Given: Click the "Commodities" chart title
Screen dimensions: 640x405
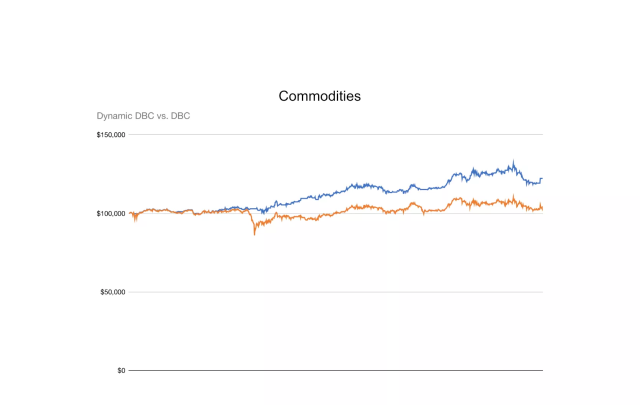Looking at the screenshot, I should coord(320,97).
